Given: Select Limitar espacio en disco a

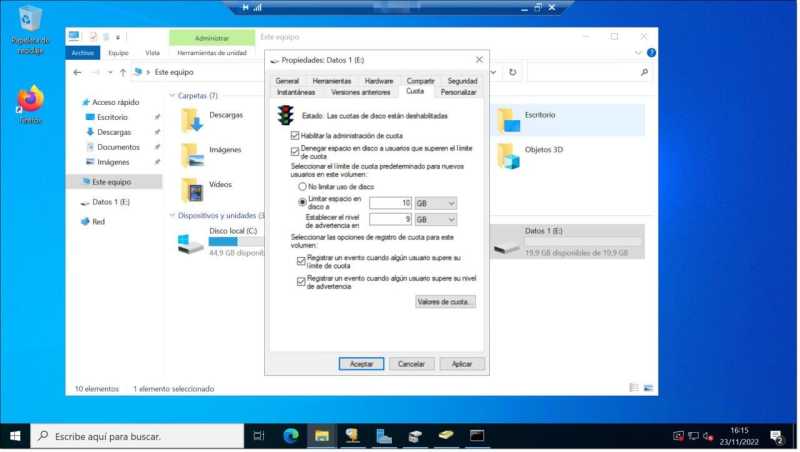Looking at the screenshot, I should (x=303, y=202).
